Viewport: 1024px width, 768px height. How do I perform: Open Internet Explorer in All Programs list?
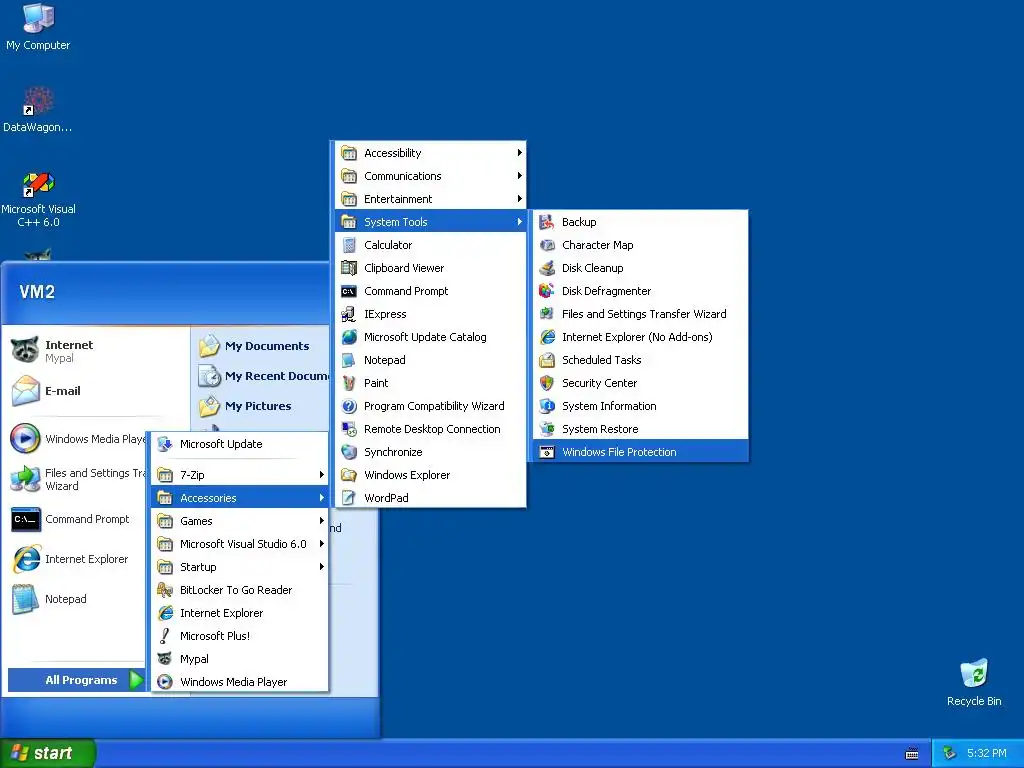[x=240, y=613]
